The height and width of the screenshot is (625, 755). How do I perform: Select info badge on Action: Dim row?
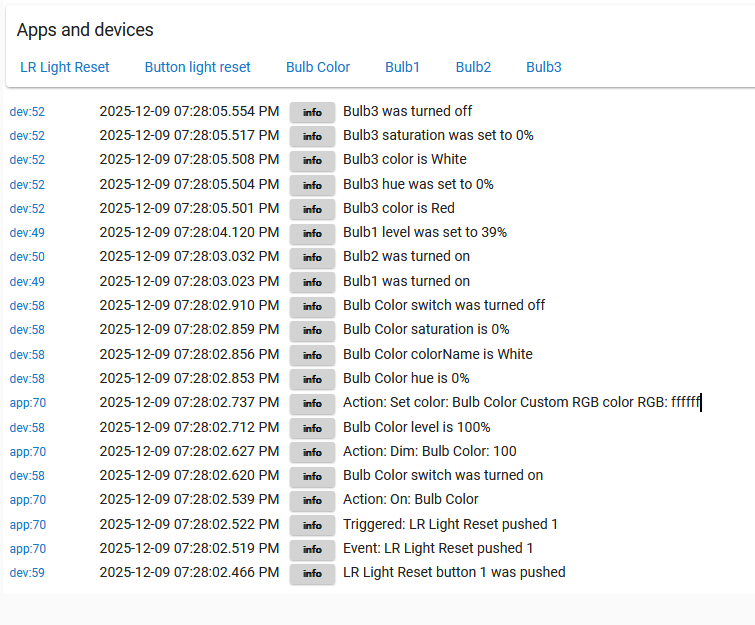pyautogui.click(x=312, y=452)
